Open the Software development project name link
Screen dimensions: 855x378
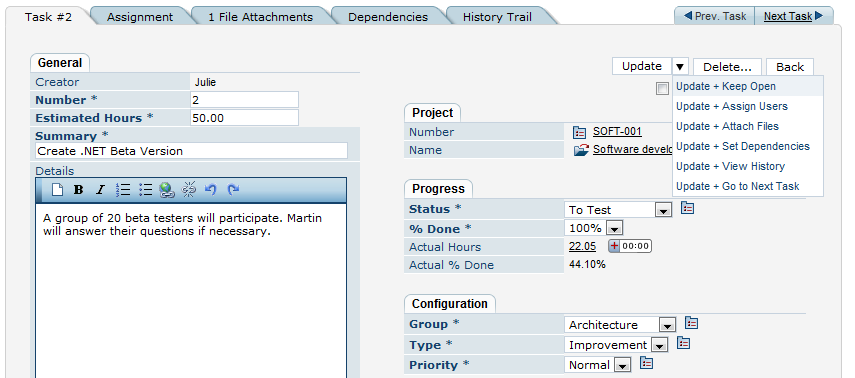pyautogui.click(x=632, y=149)
